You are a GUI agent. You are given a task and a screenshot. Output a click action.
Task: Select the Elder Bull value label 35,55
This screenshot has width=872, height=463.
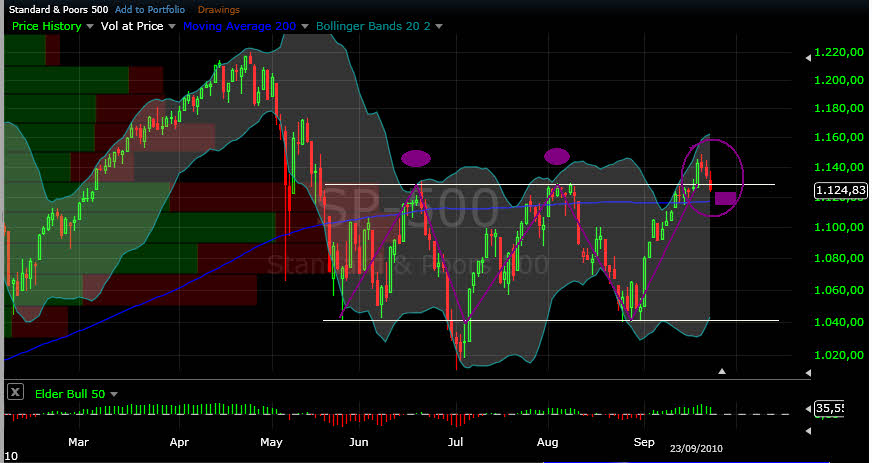point(829,409)
